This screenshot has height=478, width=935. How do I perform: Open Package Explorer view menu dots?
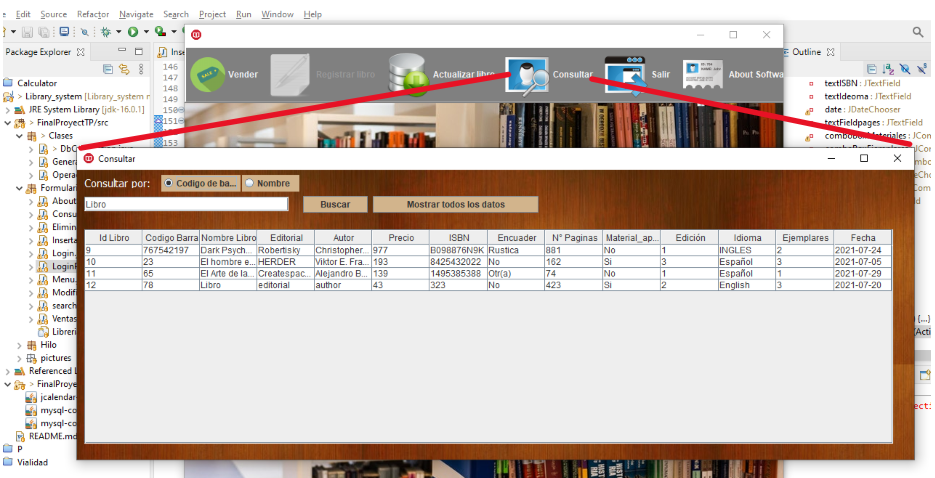[x=141, y=69]
